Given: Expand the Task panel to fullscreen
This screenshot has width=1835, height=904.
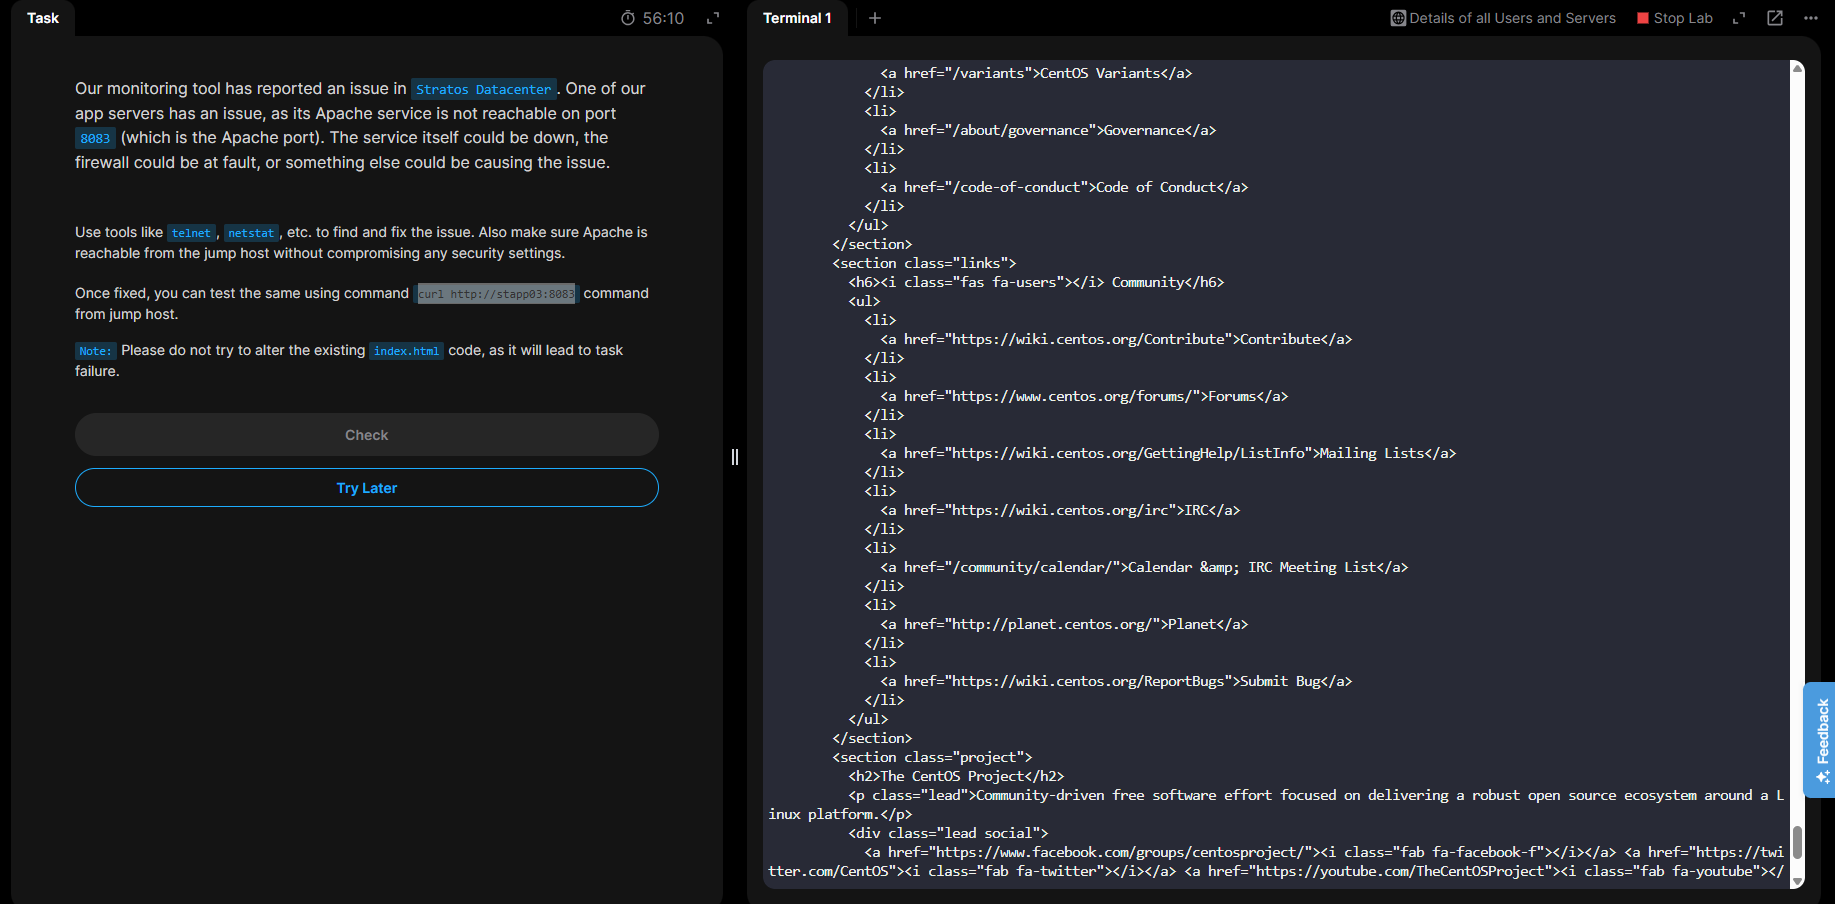Looking at the screenshot, I should [713, 18].
